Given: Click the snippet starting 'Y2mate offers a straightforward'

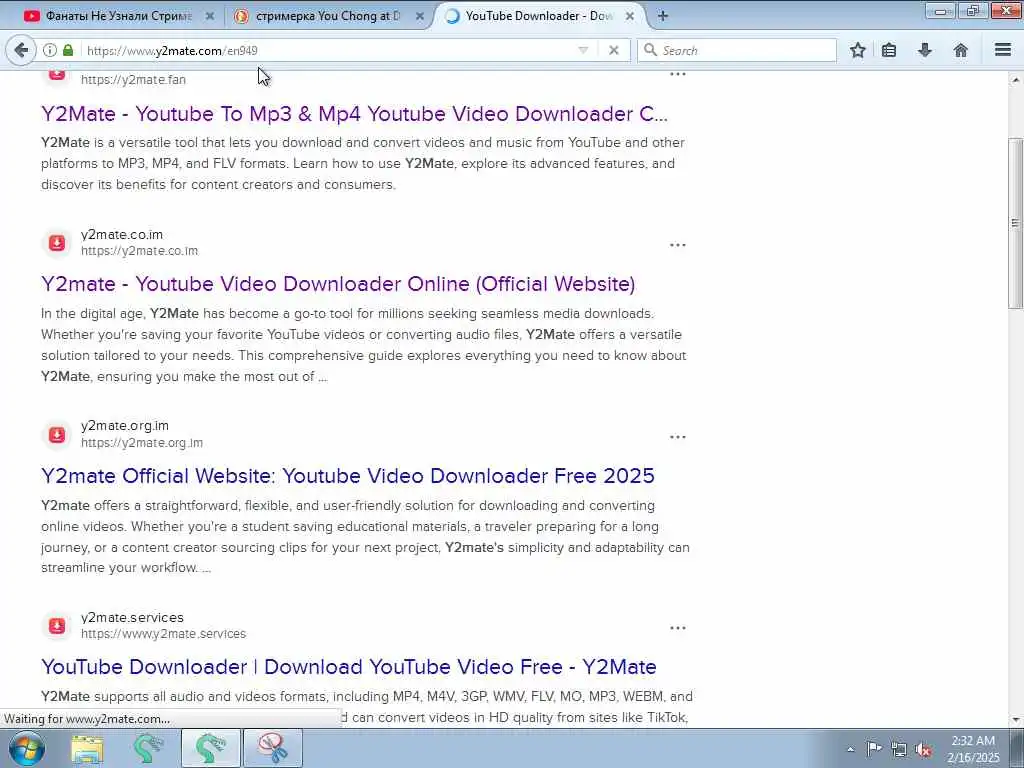Looking at the screenshot, I should click(x=365, y=536).
